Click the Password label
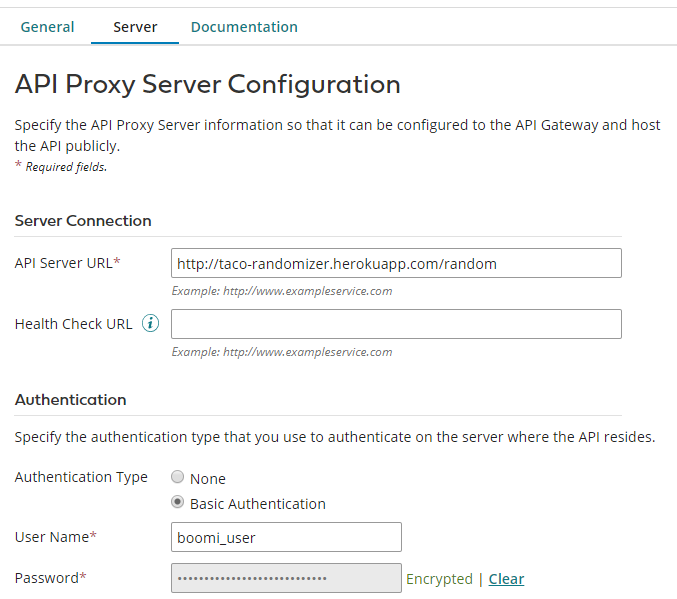Screen dimensions: 677x599 pyautogui.click(x=50, y=578)
